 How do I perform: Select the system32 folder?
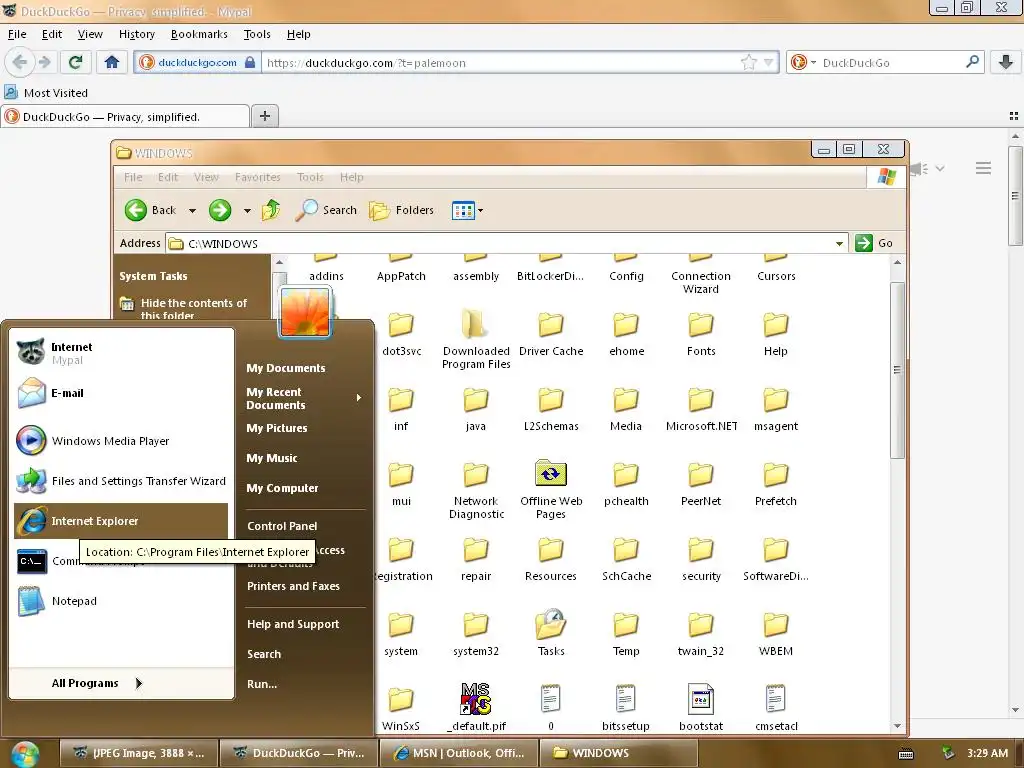click(475, 635)
